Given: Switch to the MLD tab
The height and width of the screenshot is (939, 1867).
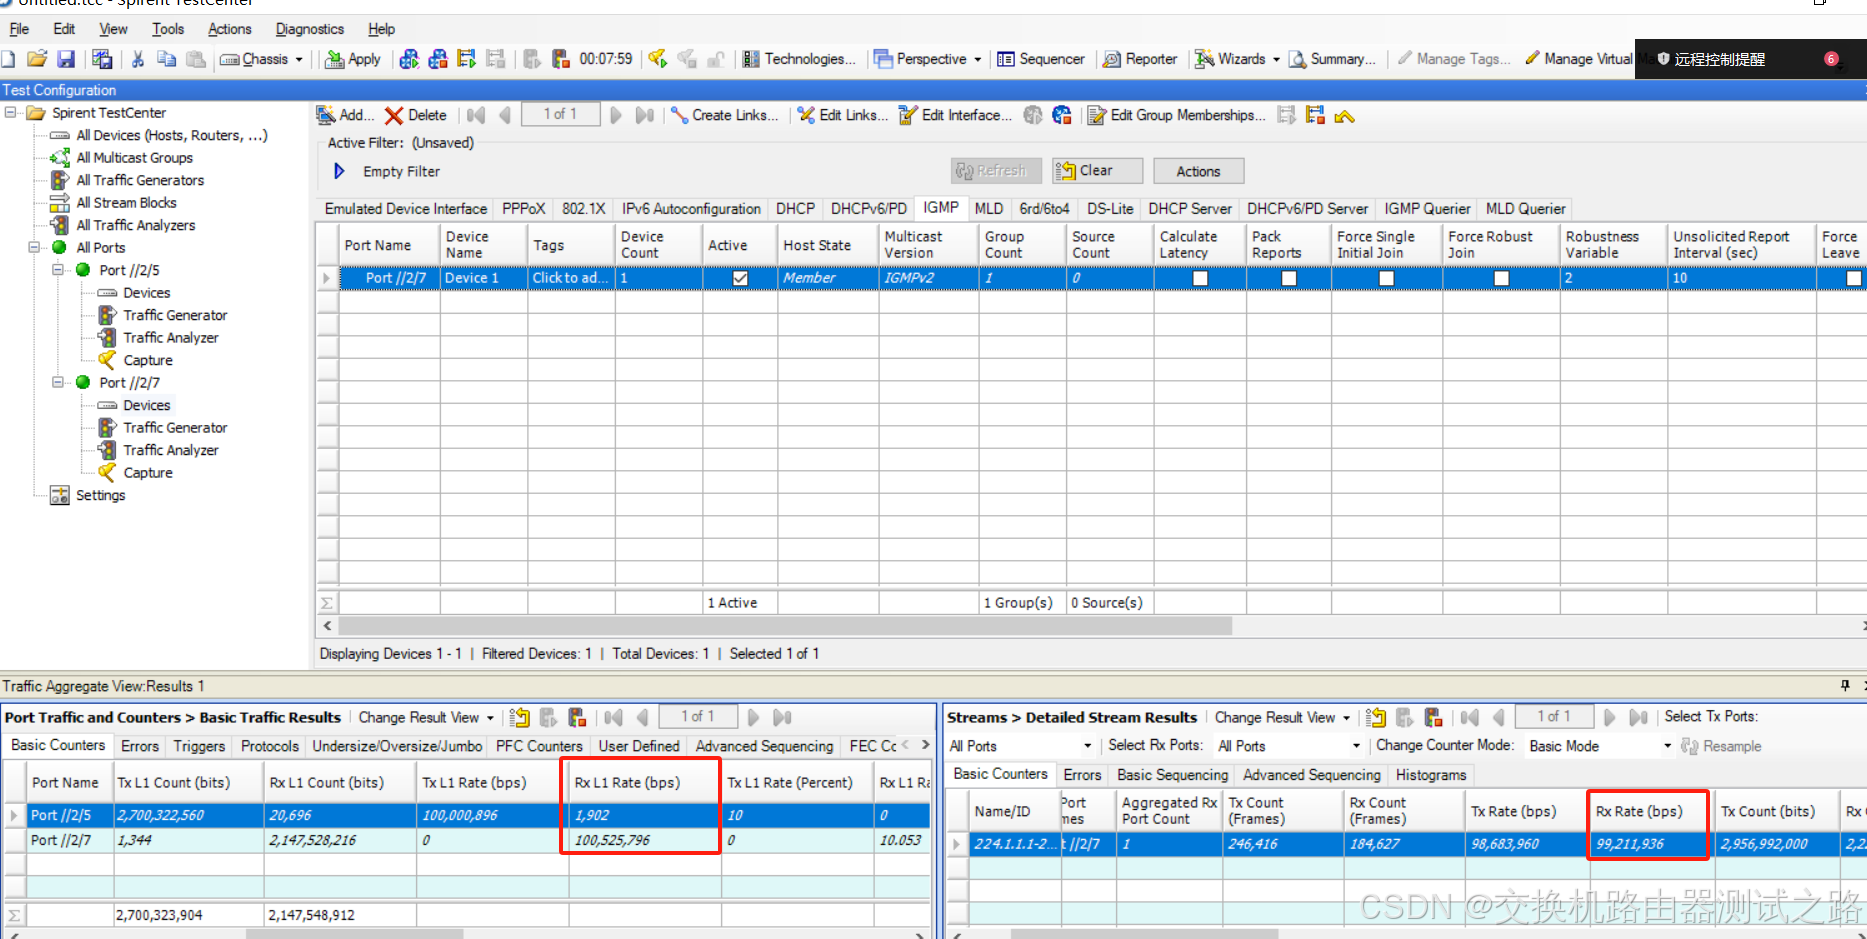Looking at the screenshot, I should [x=989, y=208].
